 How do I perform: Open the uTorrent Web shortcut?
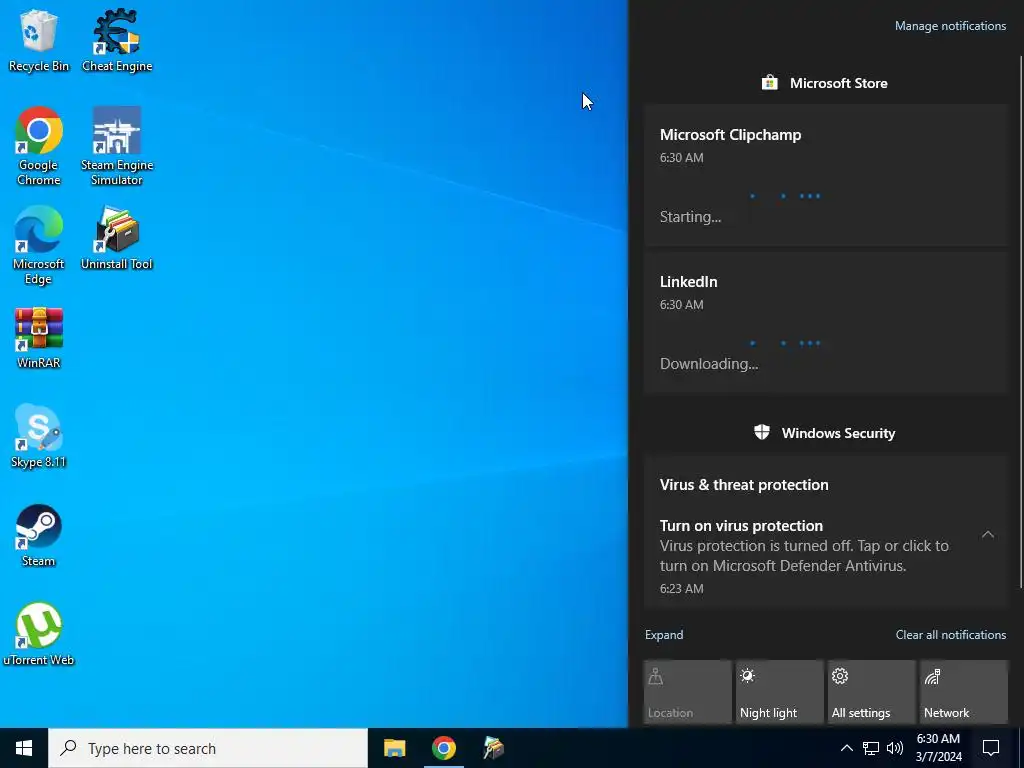click(39, 634)
